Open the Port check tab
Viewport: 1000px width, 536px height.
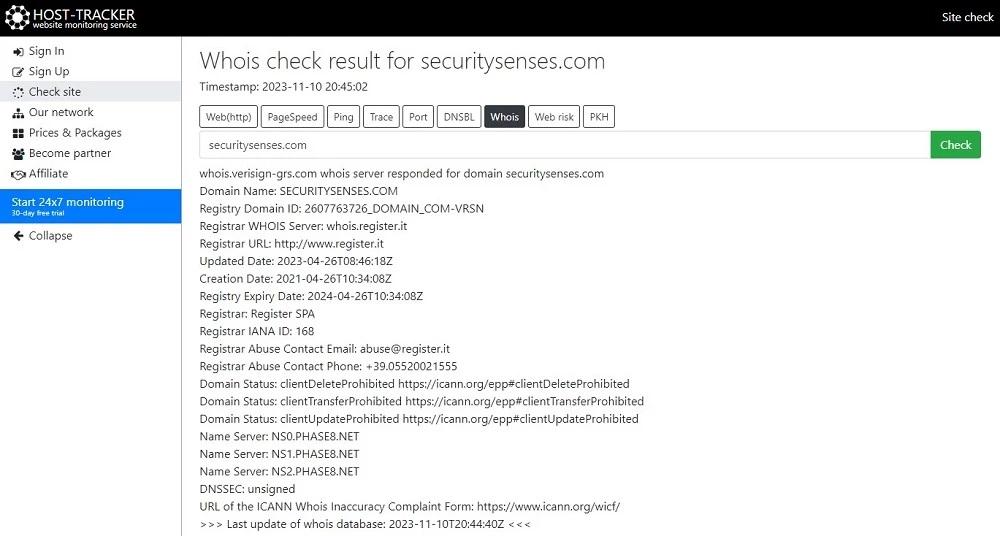pos(418,117)
